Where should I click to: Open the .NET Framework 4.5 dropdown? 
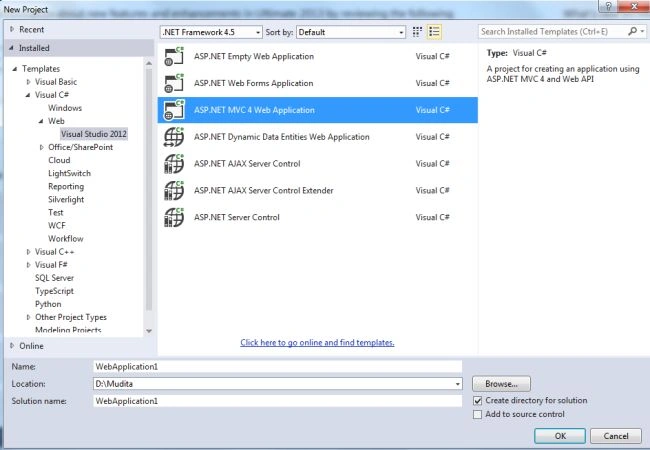coord(211,32)
